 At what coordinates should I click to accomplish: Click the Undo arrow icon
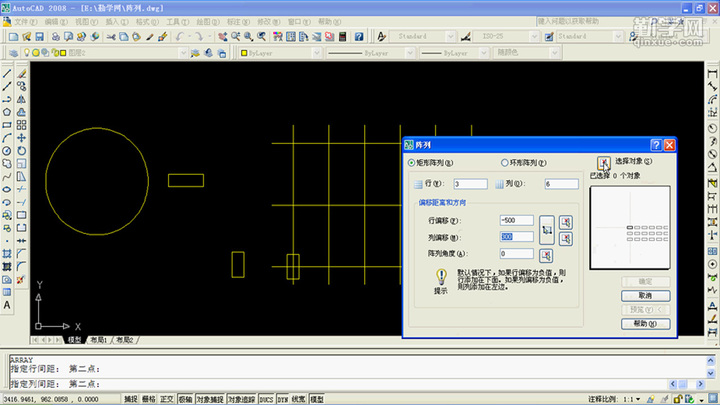[180, 36]
